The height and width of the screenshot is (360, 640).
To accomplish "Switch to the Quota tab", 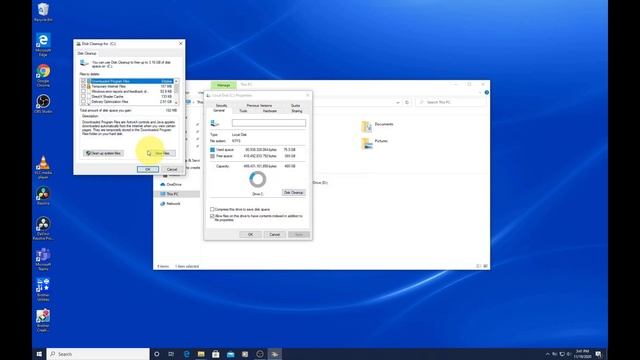I will [x=296, y=105].
